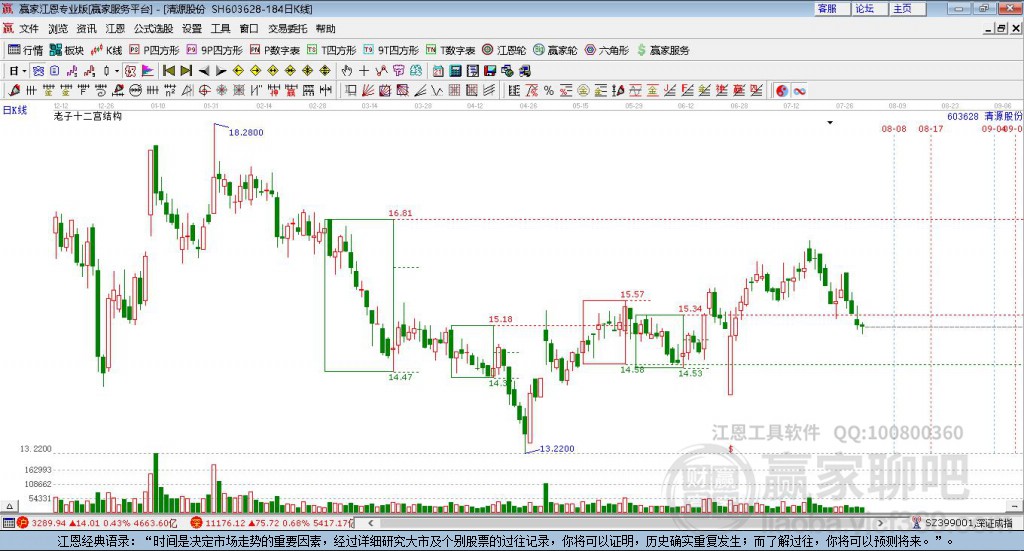Jump to first bar with green skip-back icon
This screenshot has width=1024, height=551.
[x=168, y=71]
